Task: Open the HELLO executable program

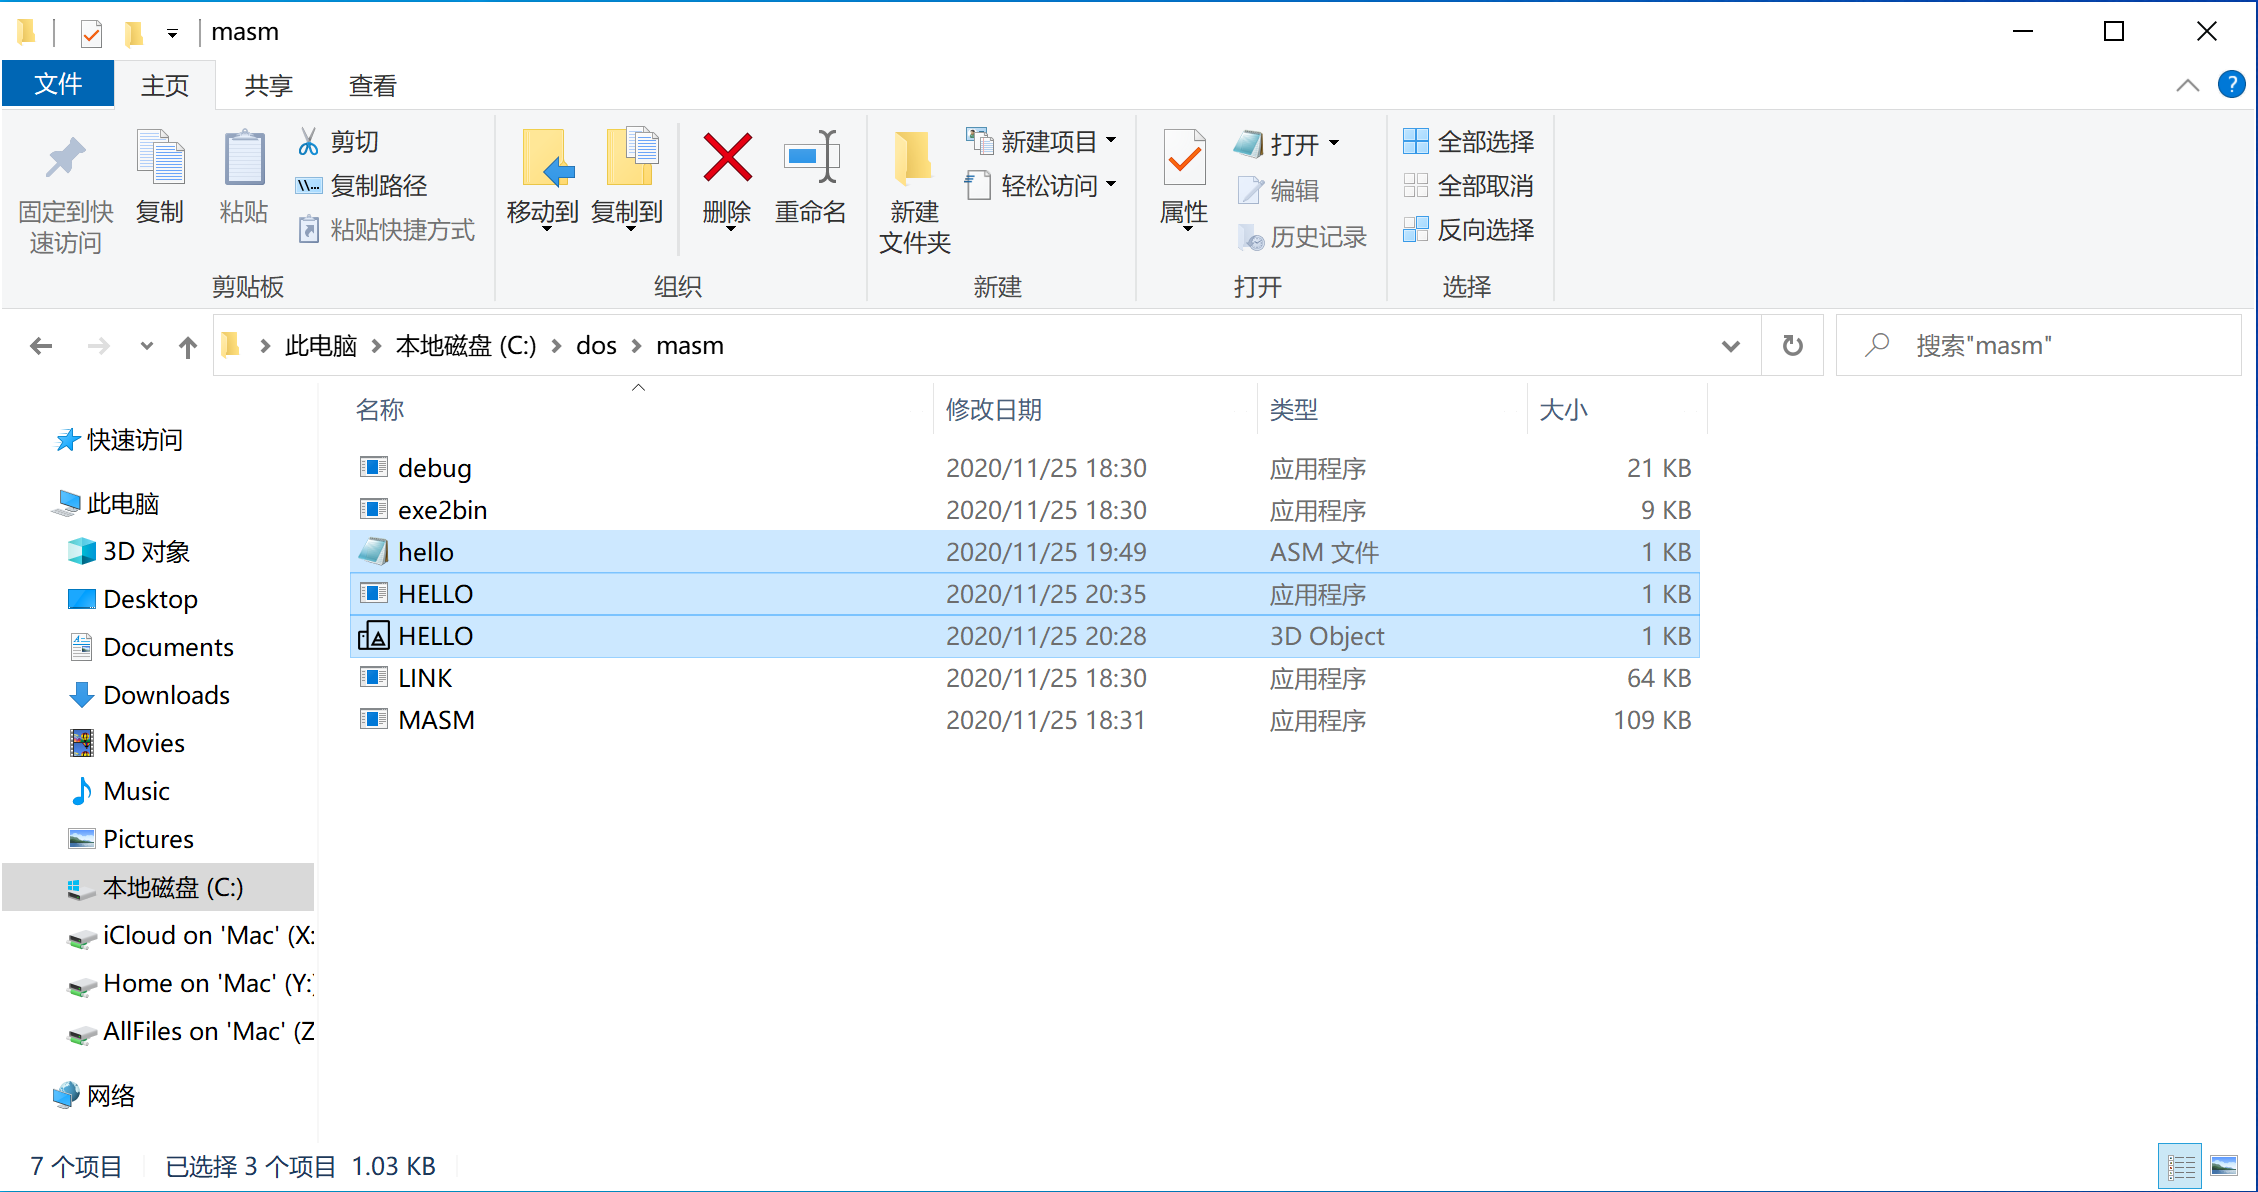Action: pyautogui.click(x=436, y=593)
